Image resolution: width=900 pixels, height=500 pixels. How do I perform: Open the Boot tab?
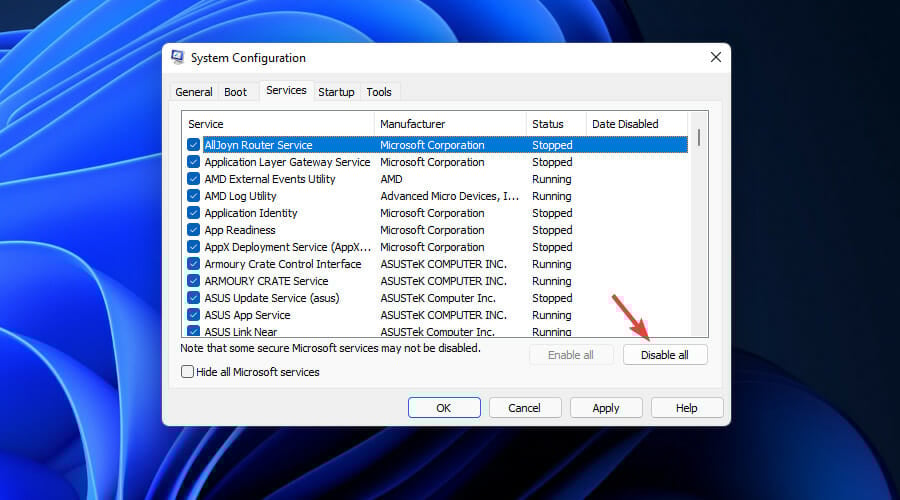(235, 92)
